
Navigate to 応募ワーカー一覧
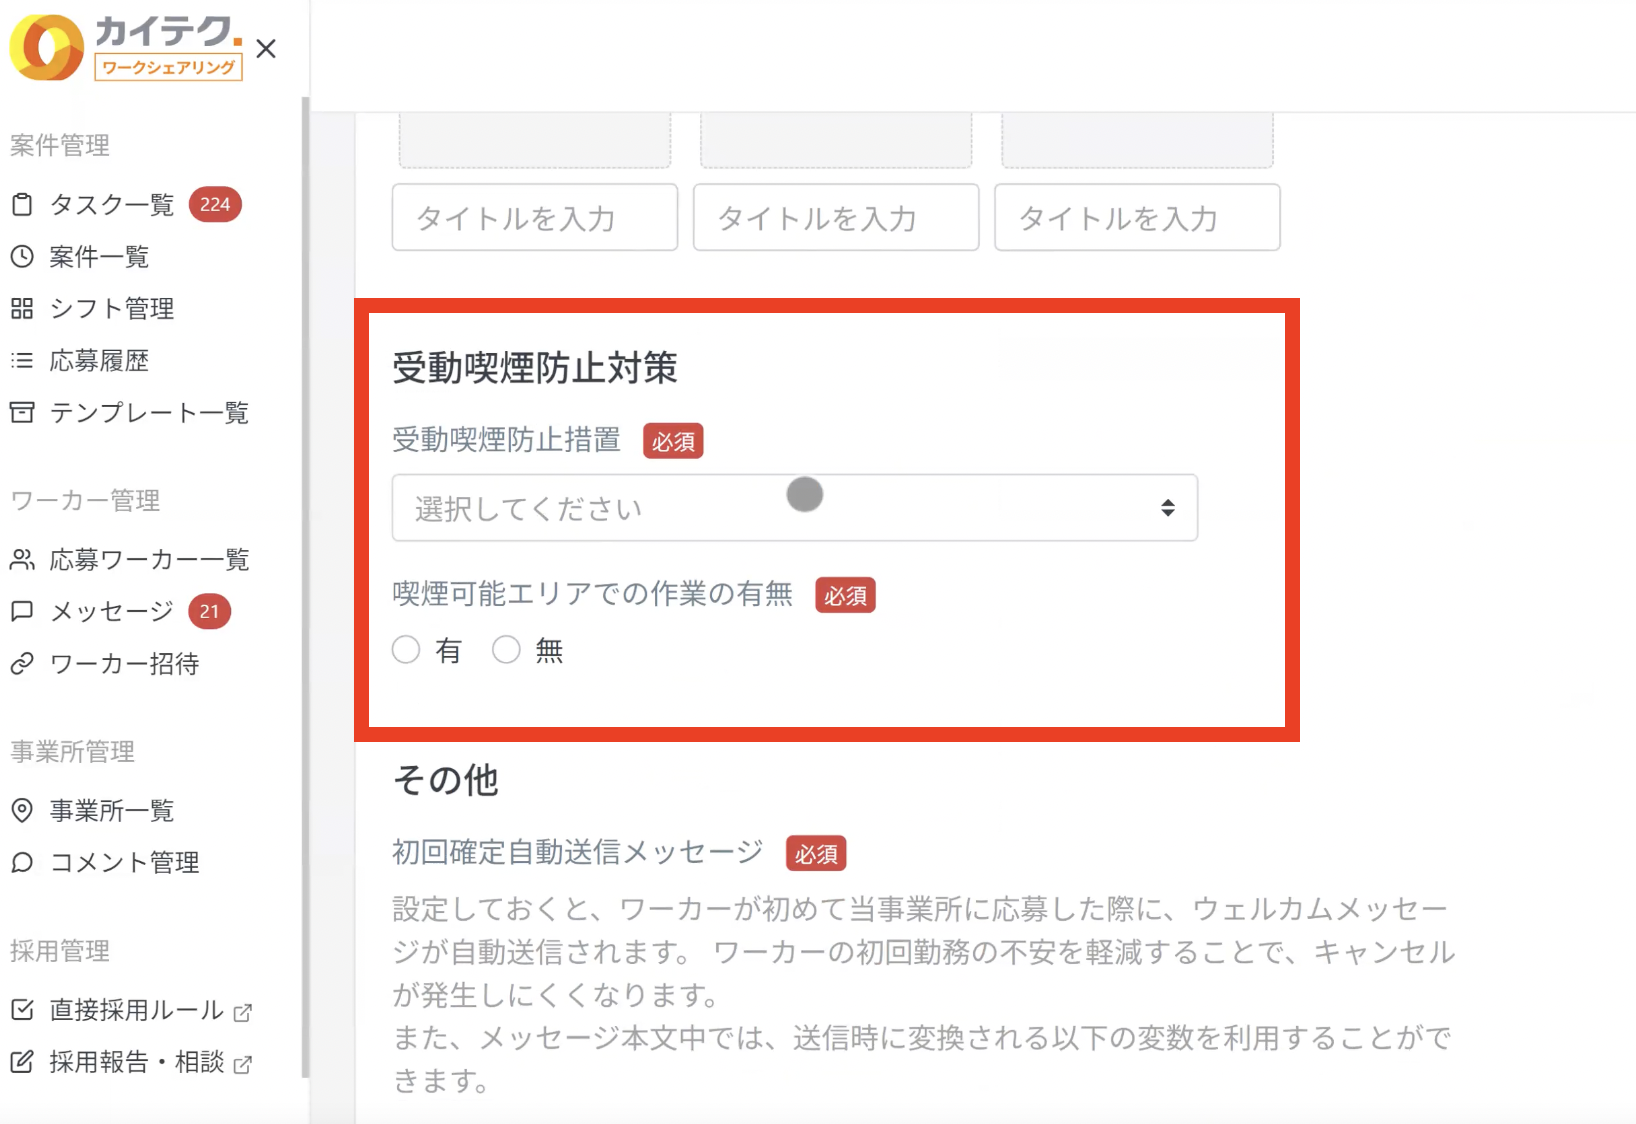pyautogui.click(x=149, y=559)
